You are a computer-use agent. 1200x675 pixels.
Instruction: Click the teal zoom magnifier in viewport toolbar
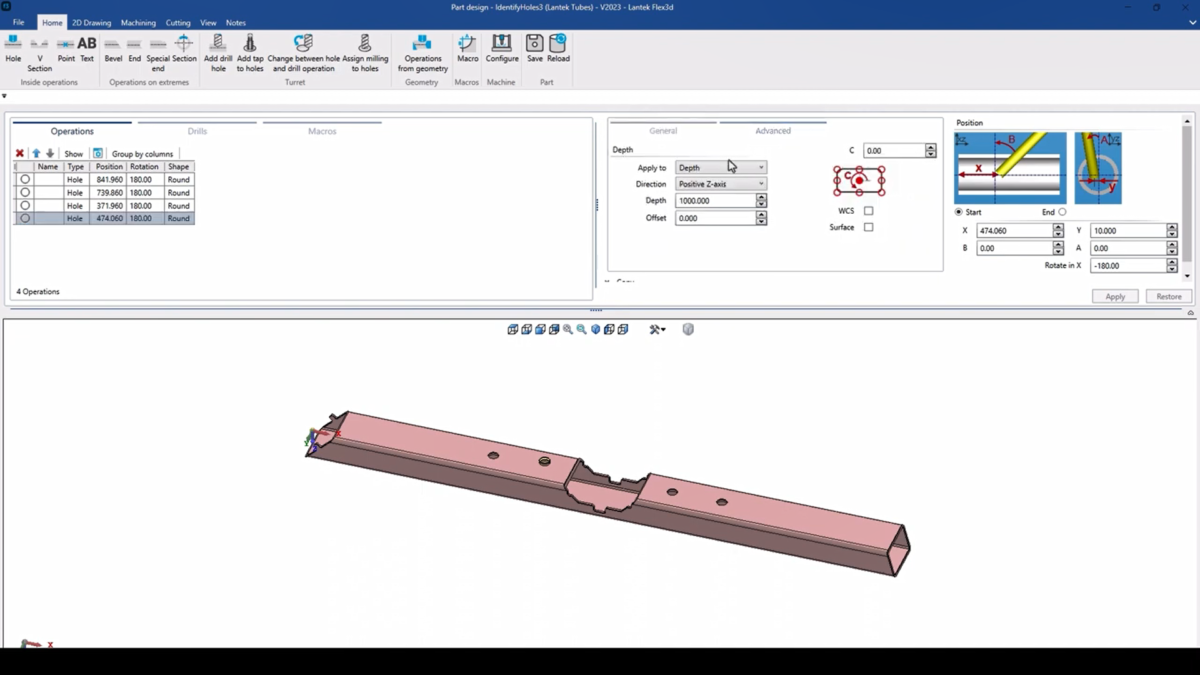[581, 329]
